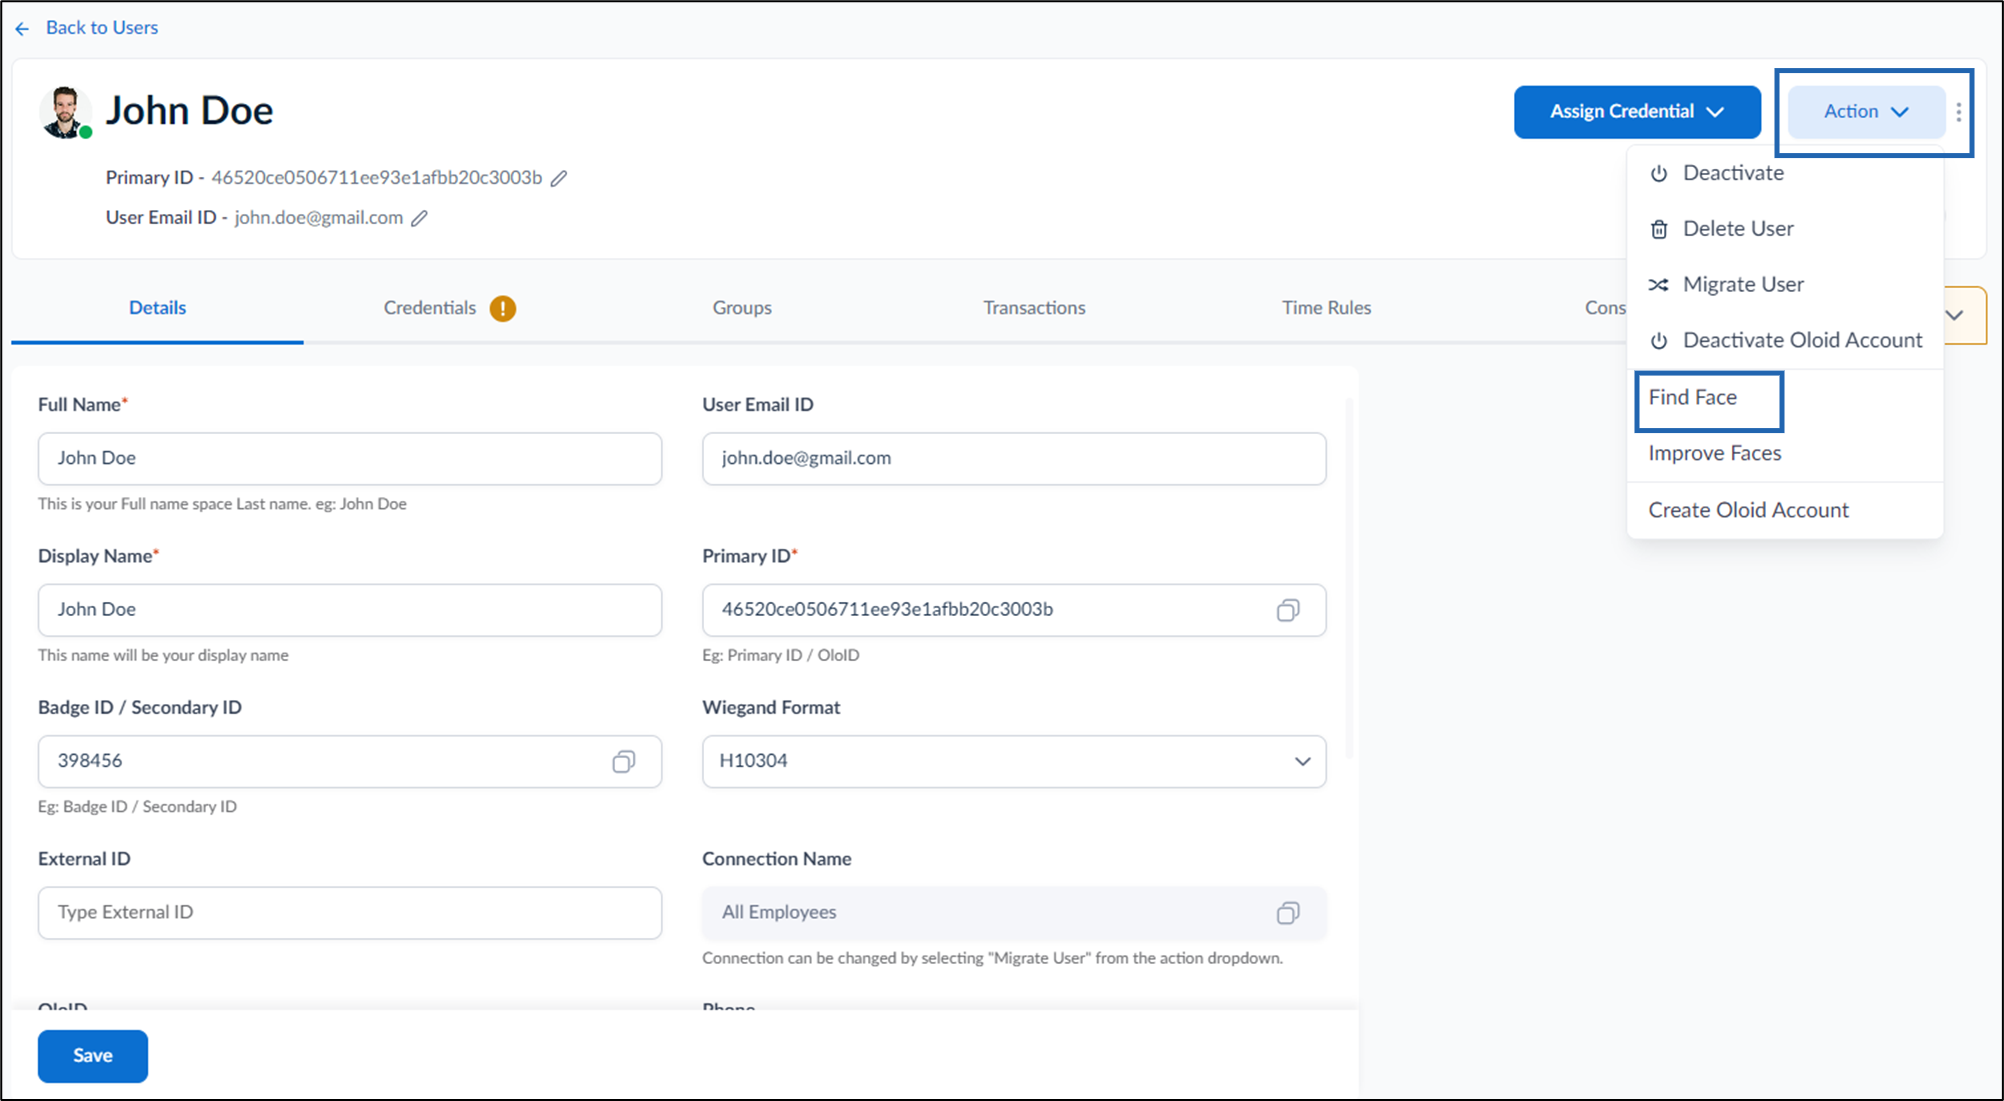Open the Wiegand Format H10304 dropdown

pyautogui.click(x=1014, y=761)
